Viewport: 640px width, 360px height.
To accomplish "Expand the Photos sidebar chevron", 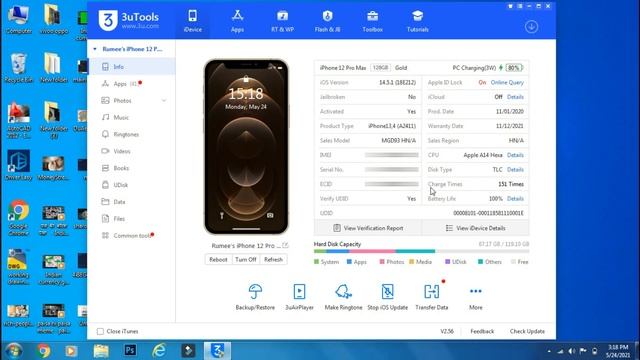I will (x=164, y=100).
